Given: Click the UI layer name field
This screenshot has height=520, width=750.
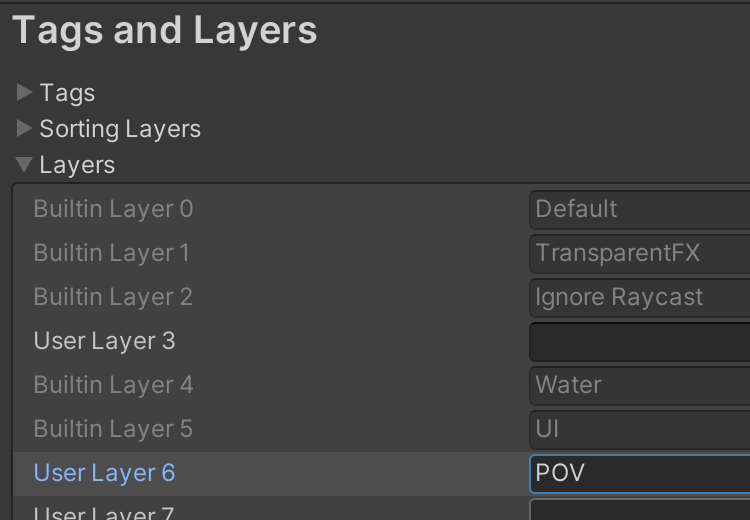Looking at the screenshot, I should click(640, 429).
